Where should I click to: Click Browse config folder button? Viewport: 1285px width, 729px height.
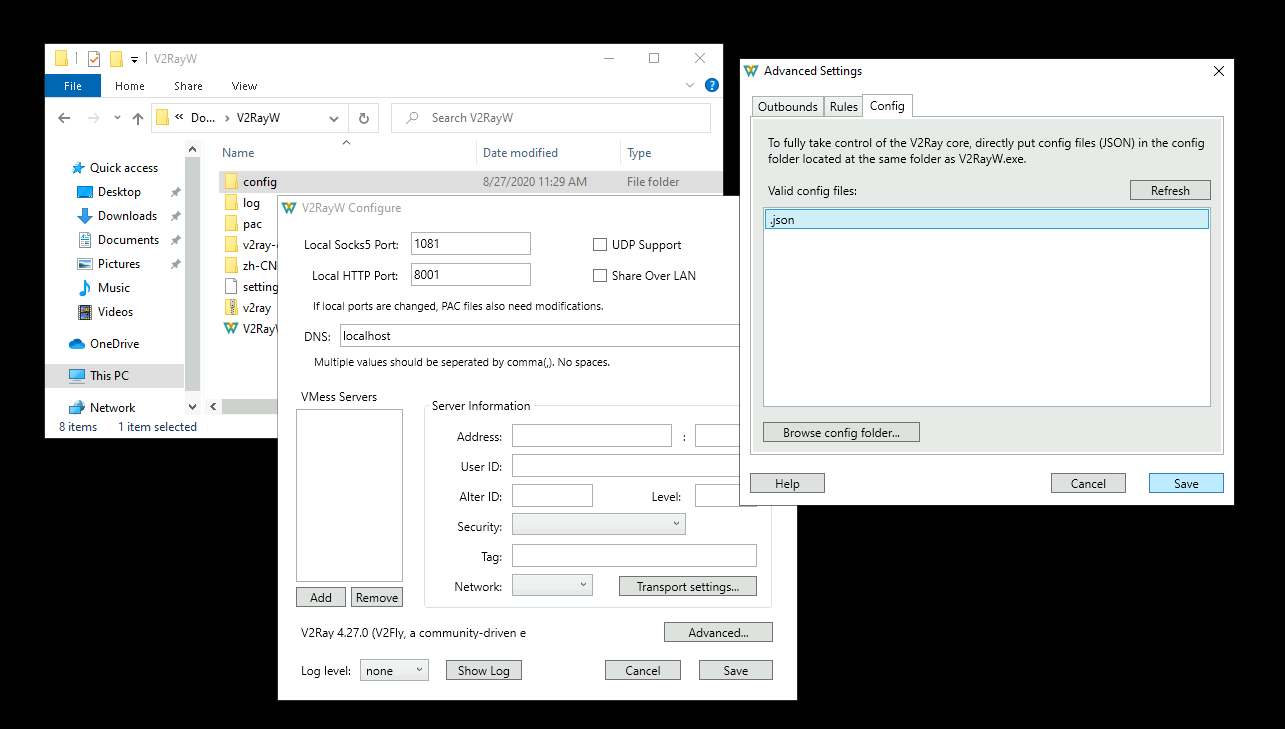click(841, 433)
